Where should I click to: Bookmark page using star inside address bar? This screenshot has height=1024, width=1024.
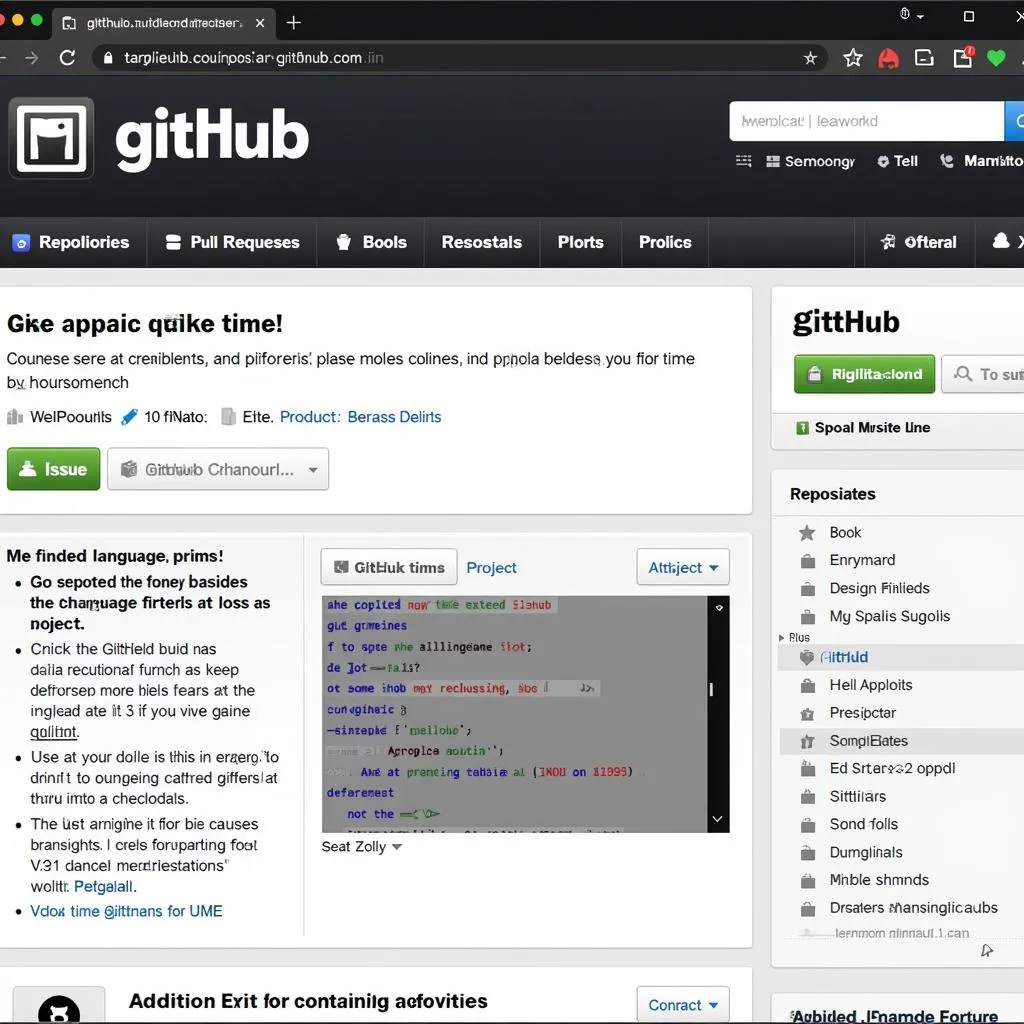[810, 58]
